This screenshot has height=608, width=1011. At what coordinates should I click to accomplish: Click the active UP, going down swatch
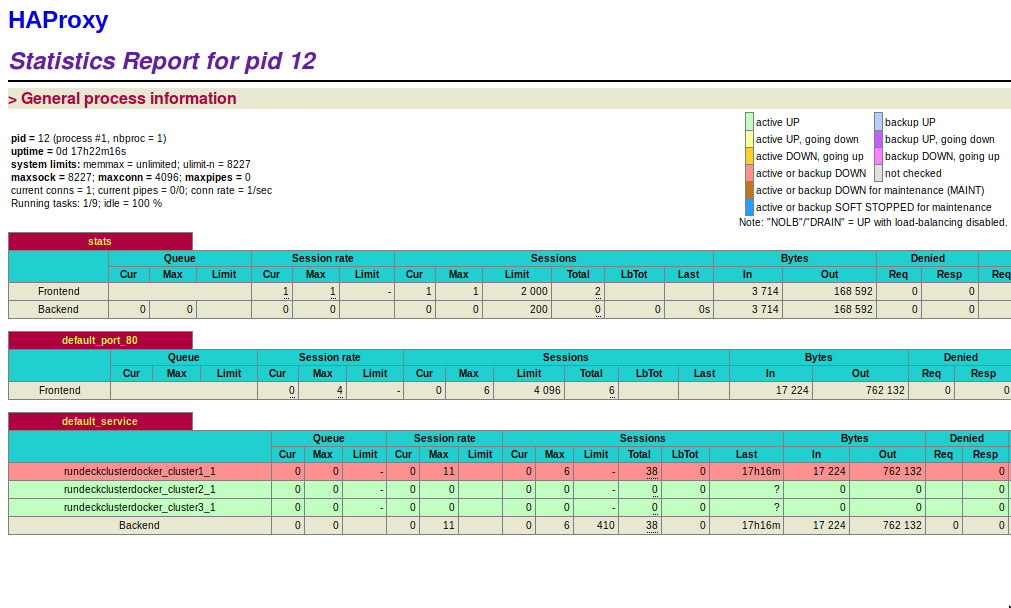point(749,139)
